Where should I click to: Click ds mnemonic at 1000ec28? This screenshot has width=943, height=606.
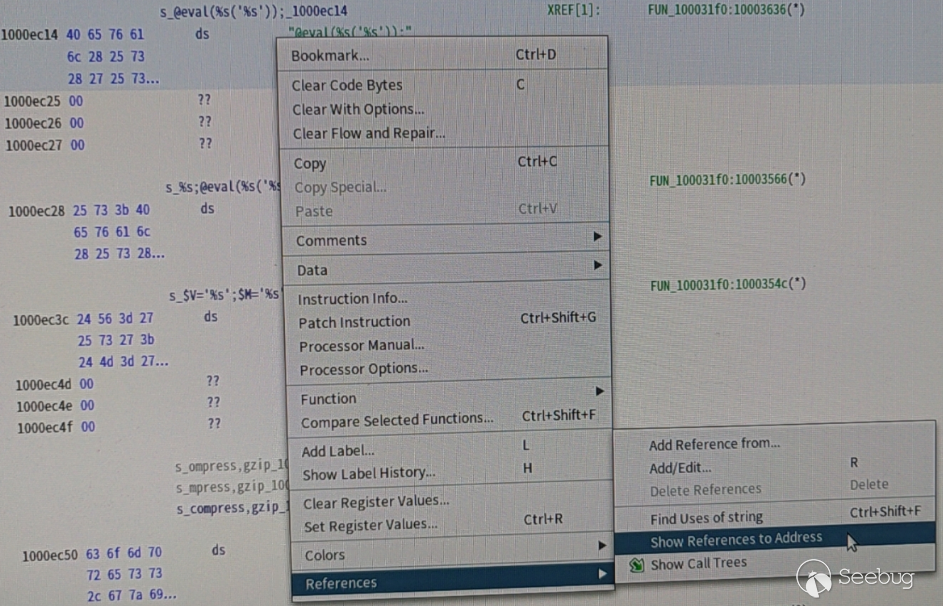tap(207, 209)
